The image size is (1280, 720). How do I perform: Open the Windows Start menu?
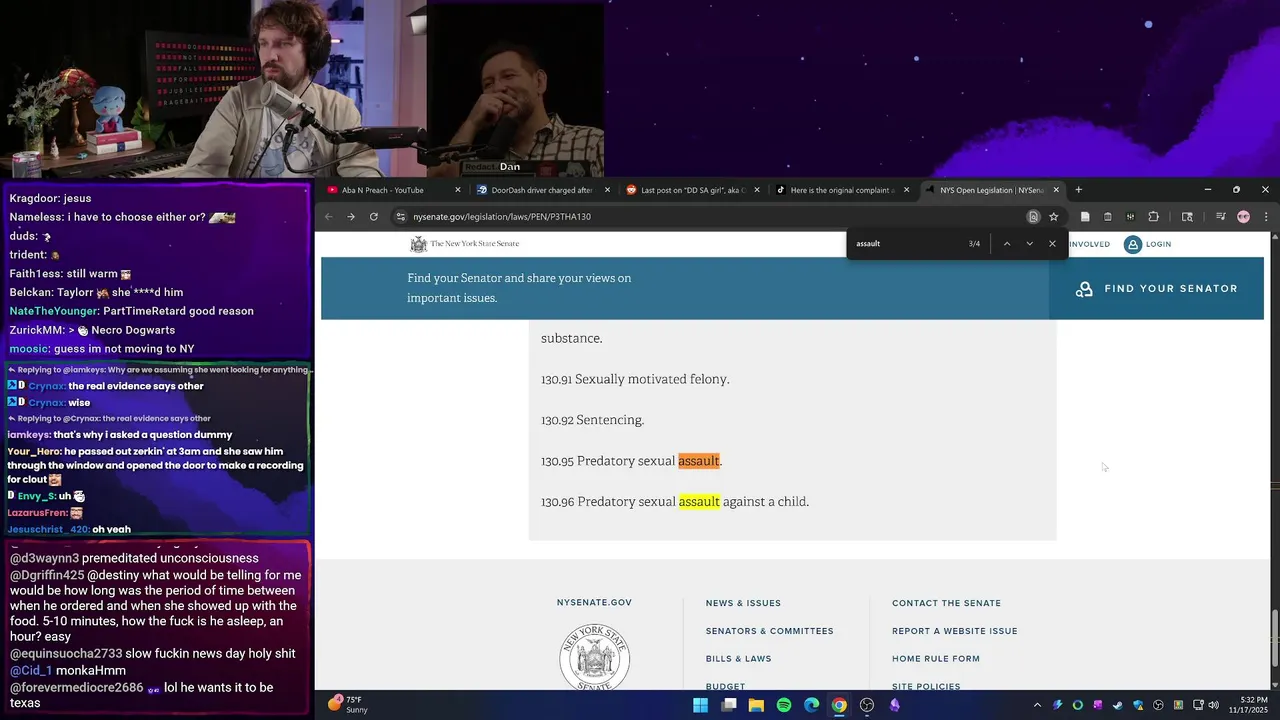[x=700, y=705]
